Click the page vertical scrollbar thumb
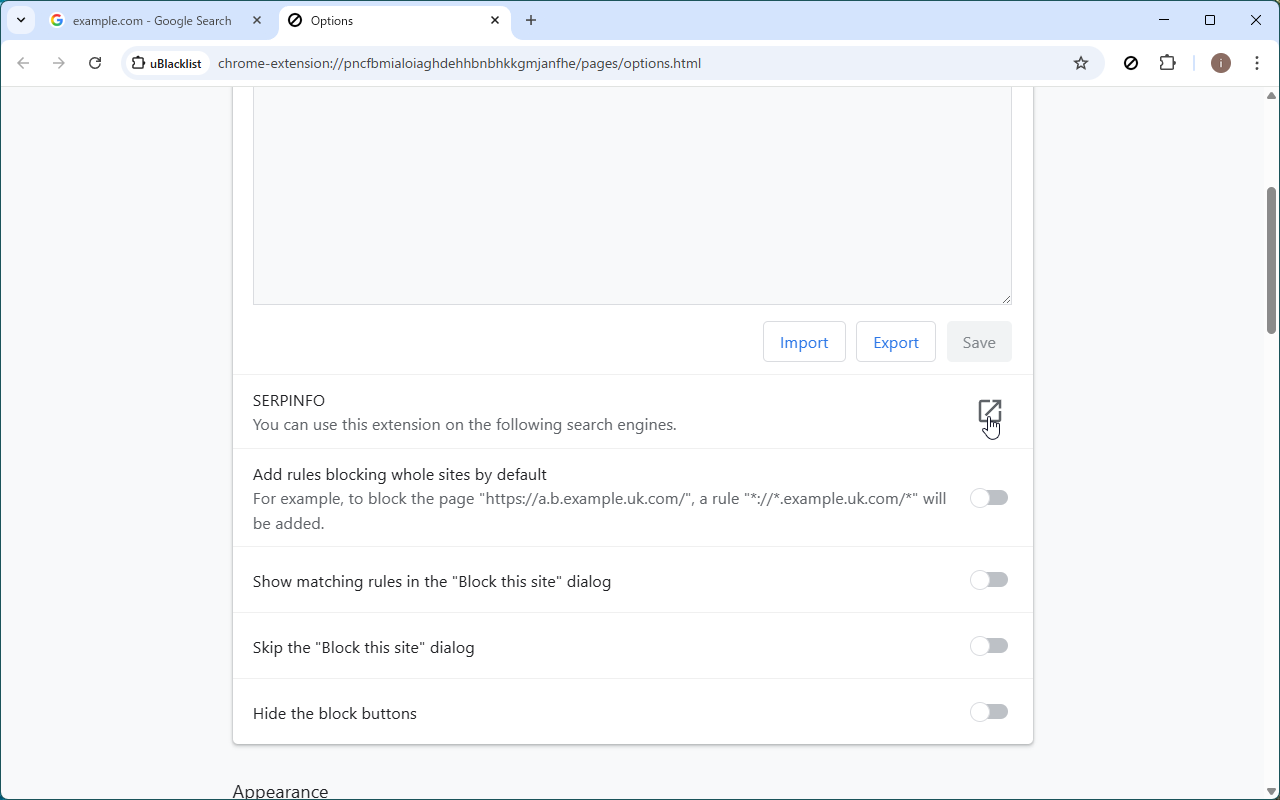This screenshot has height=800, width=1280. 1271,260
